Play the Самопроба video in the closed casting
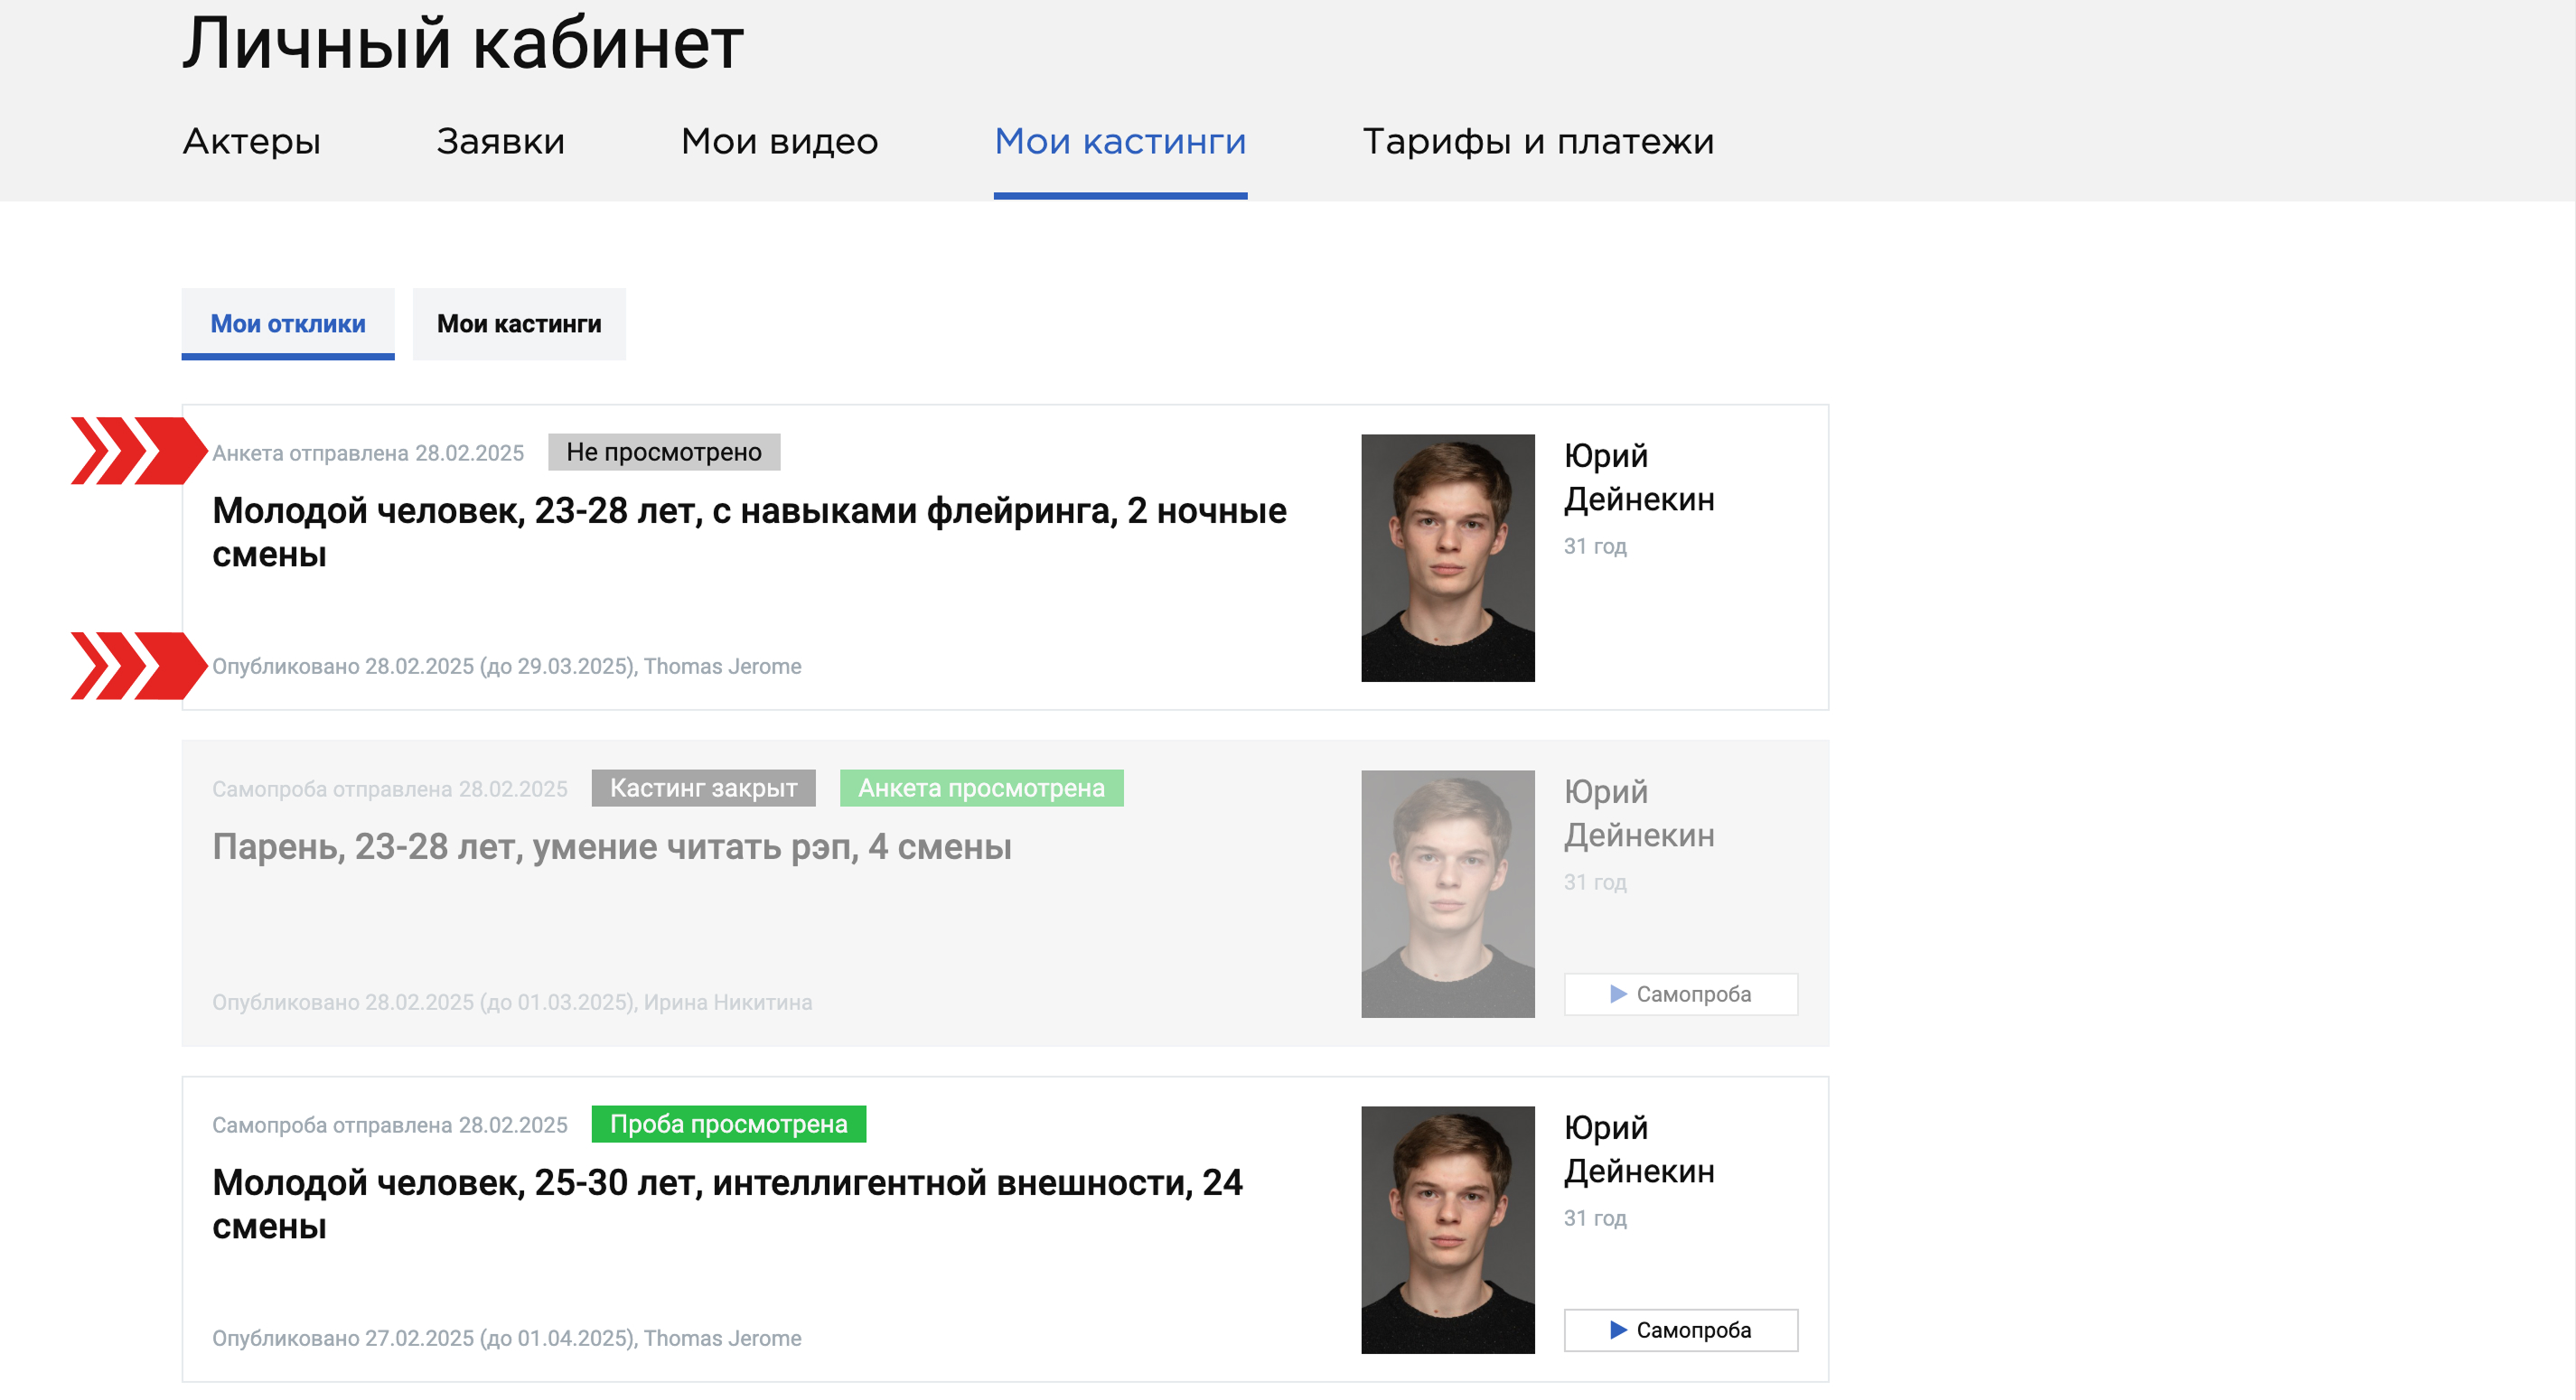Viewport: 2576px width, 1400px height. (1680, 994)
